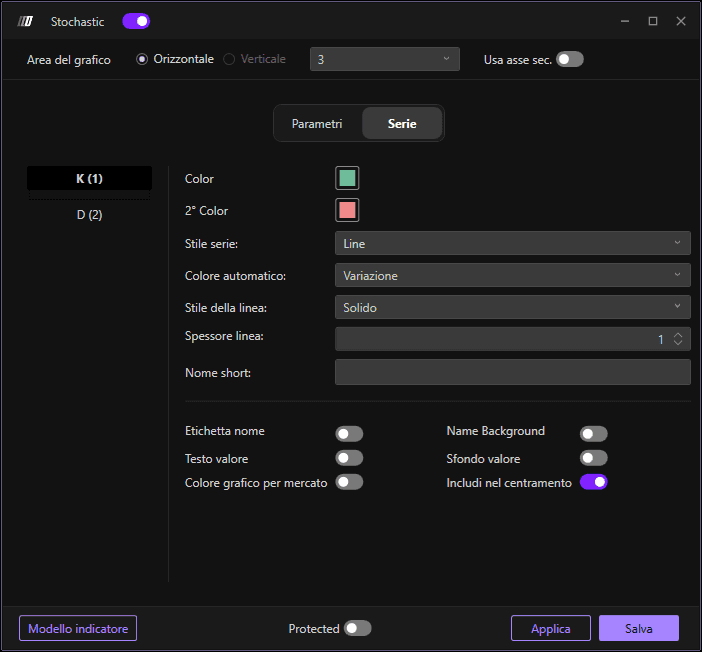Switch to the Serie tab
702x652 pixels.
402,124
